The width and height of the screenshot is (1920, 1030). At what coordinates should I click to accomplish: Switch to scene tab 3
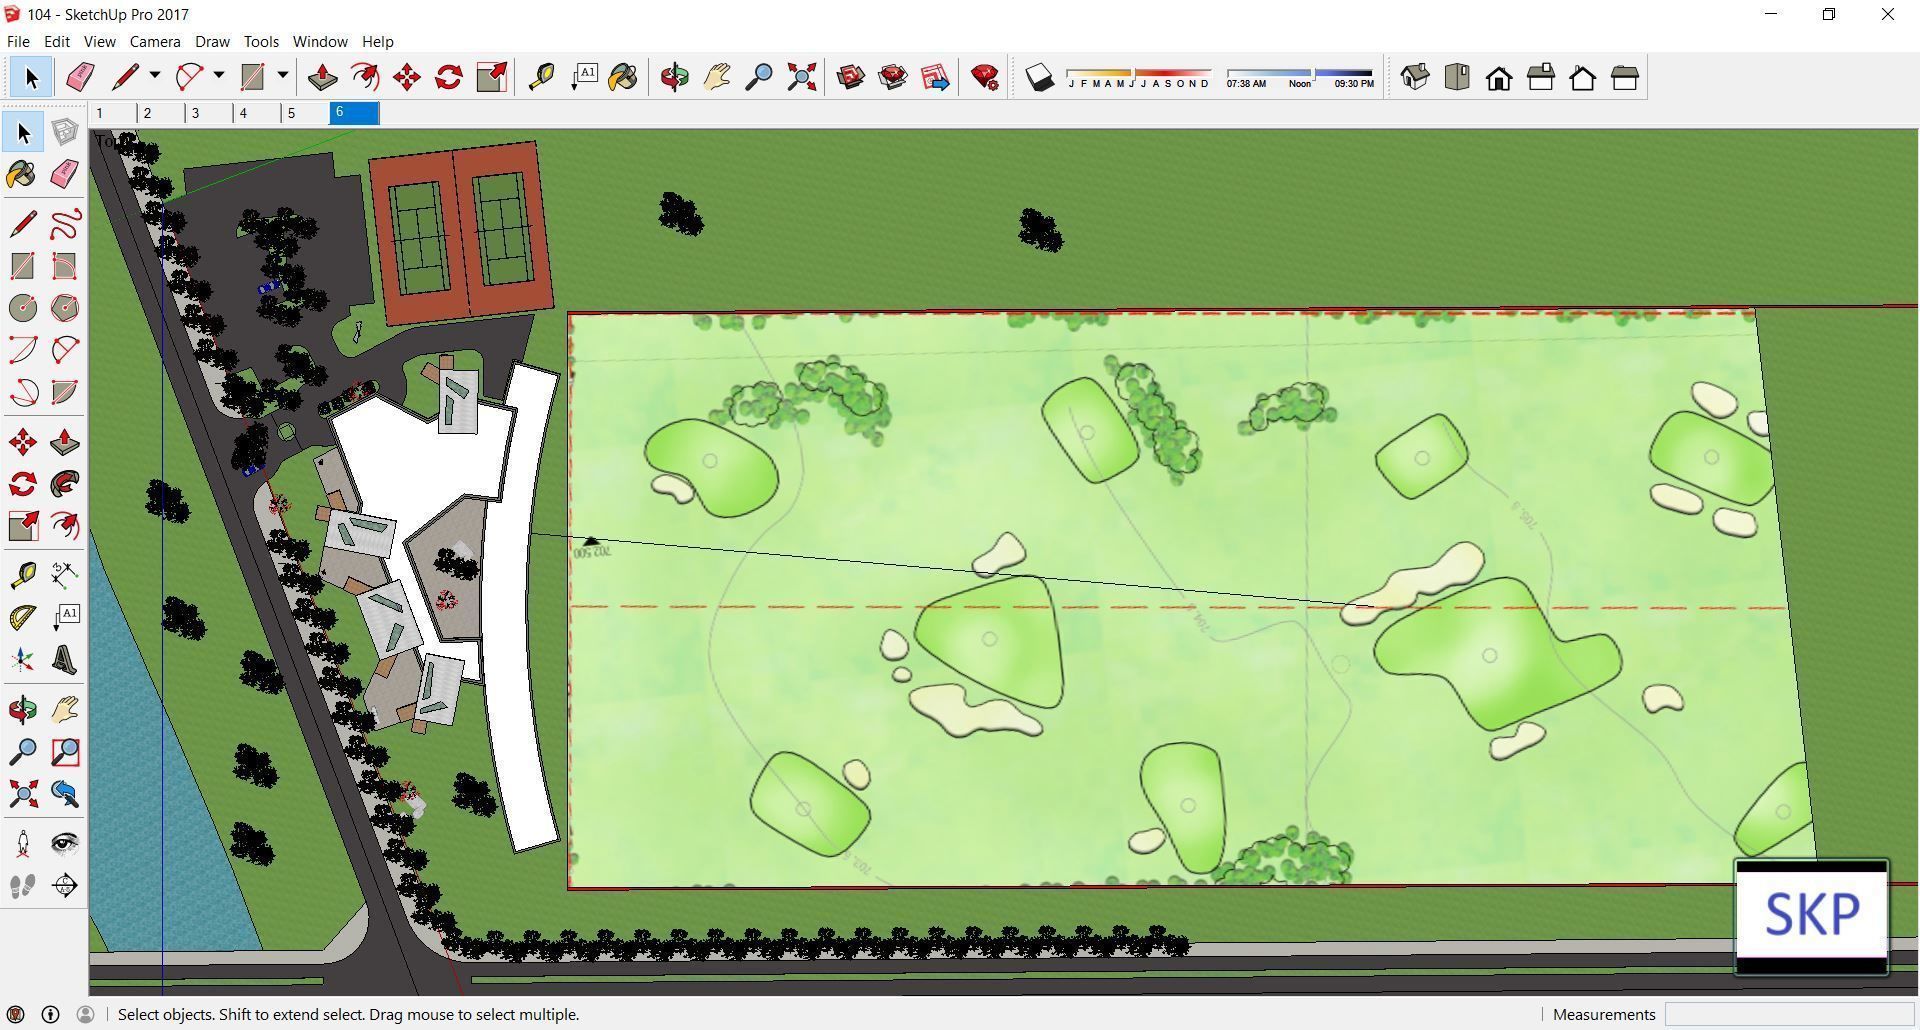(196, 113)
